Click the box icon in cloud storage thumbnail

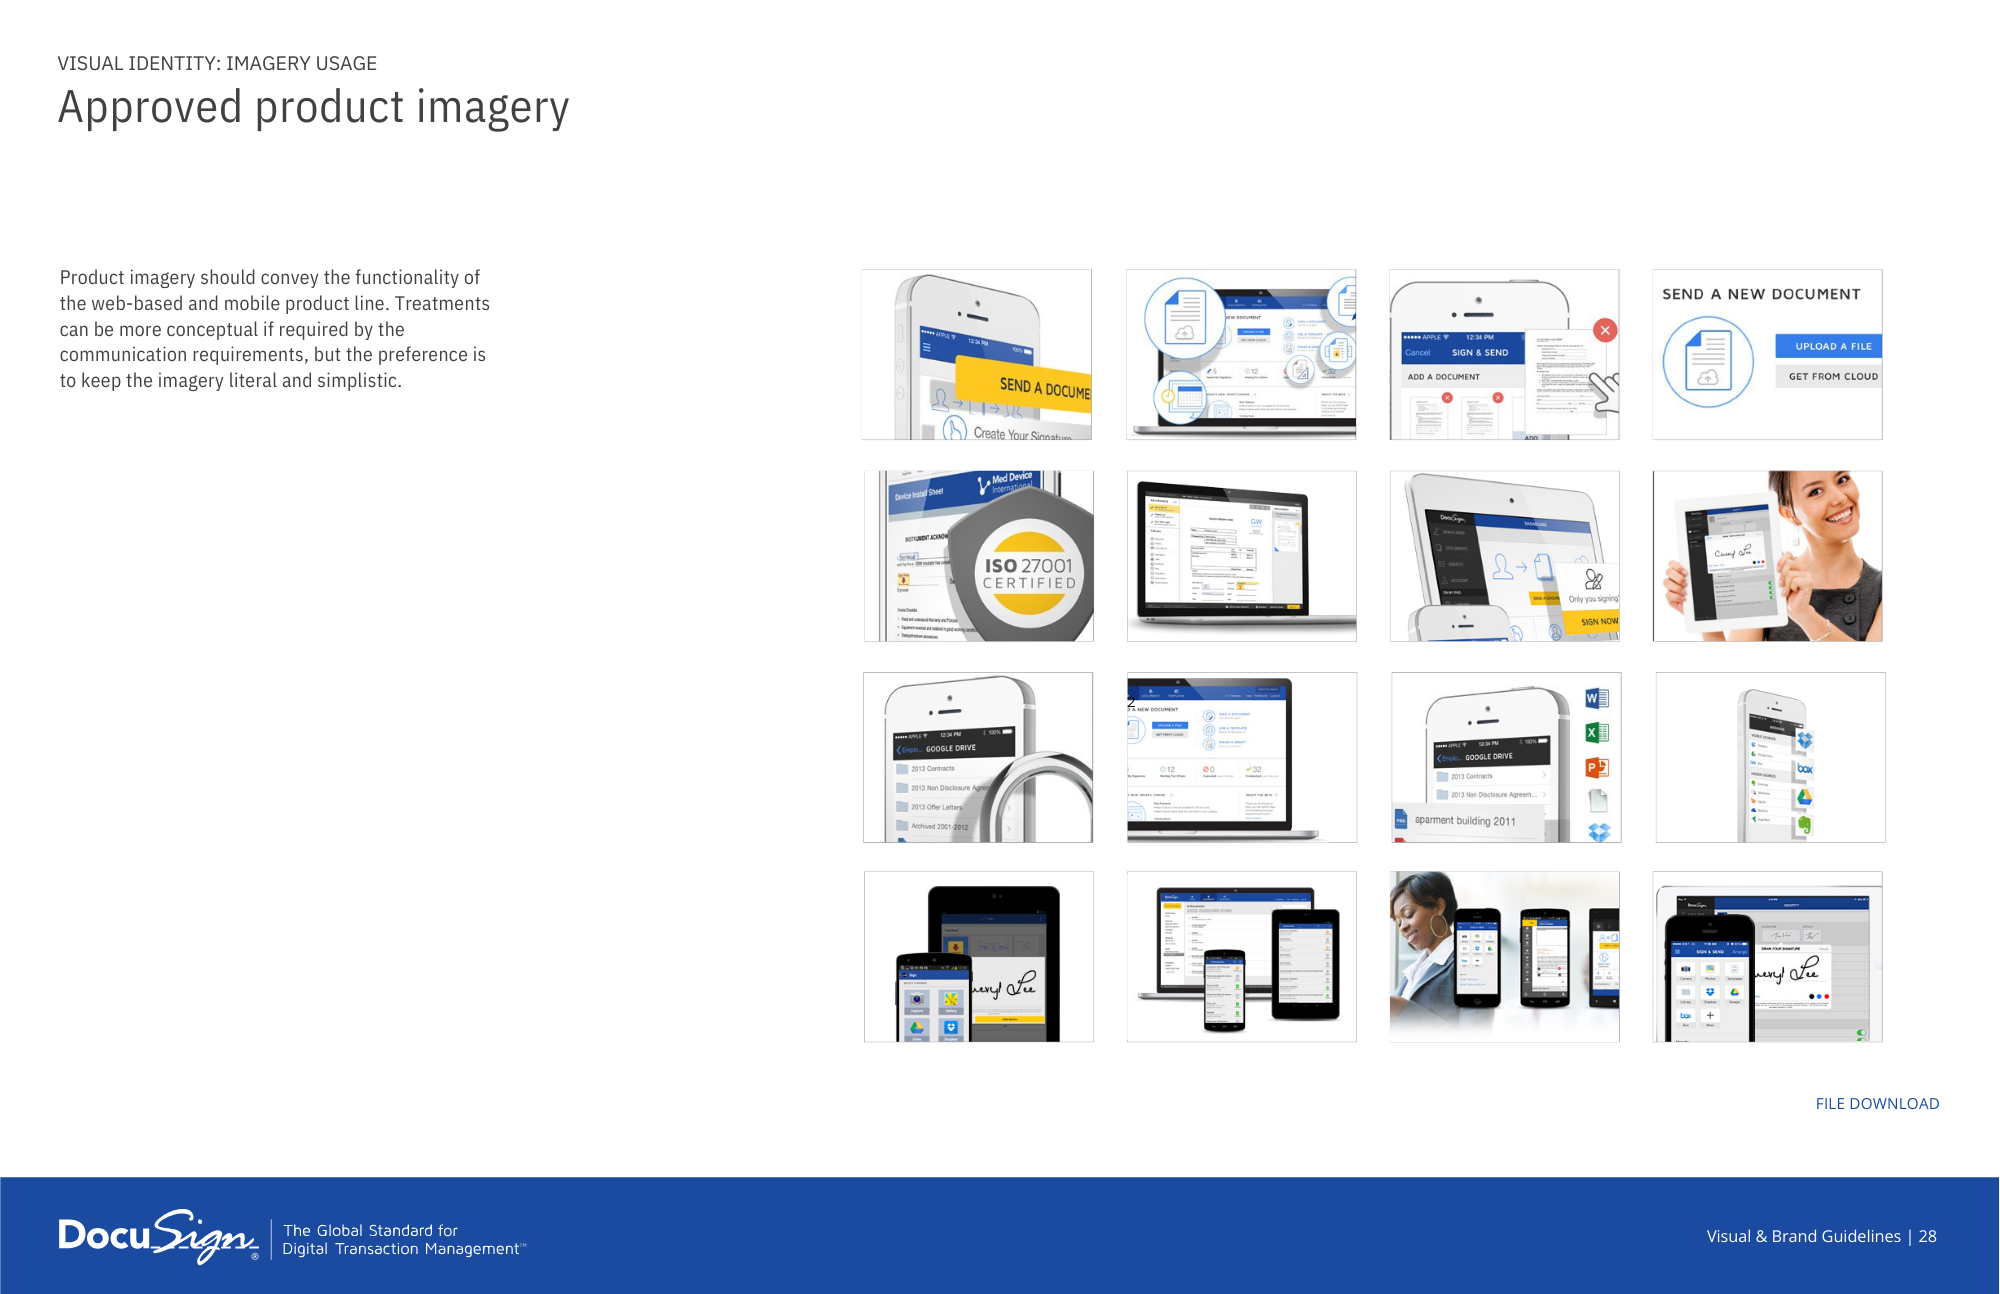pyautogui.click(x=1805, y=769)
